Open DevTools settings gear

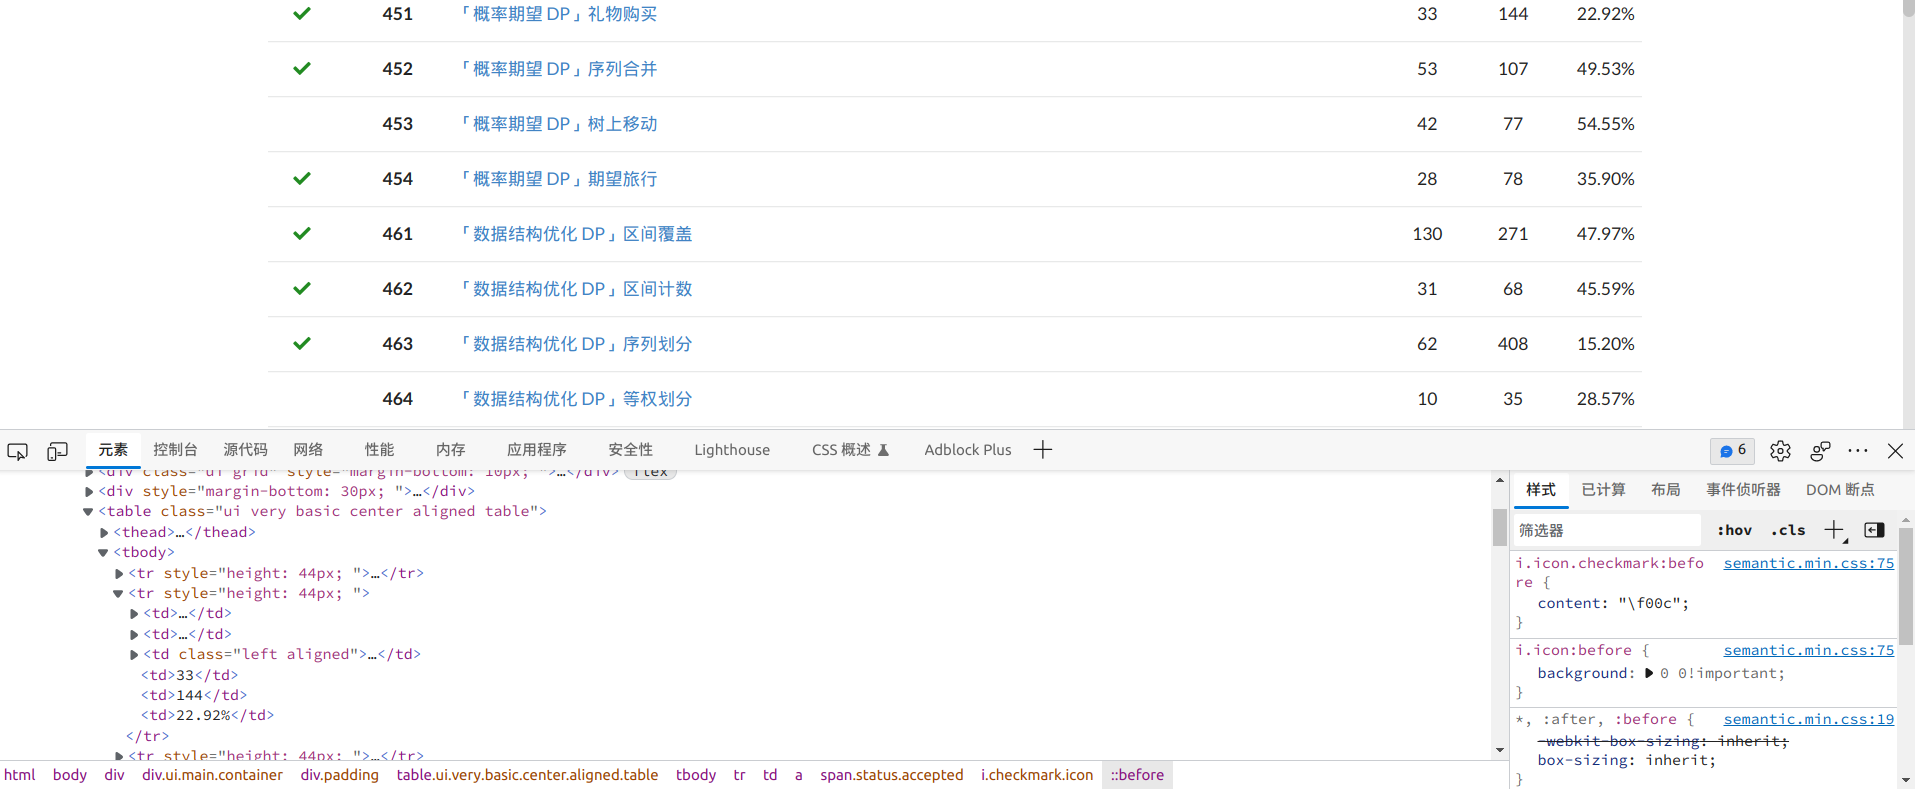[x=1780, y=451]
